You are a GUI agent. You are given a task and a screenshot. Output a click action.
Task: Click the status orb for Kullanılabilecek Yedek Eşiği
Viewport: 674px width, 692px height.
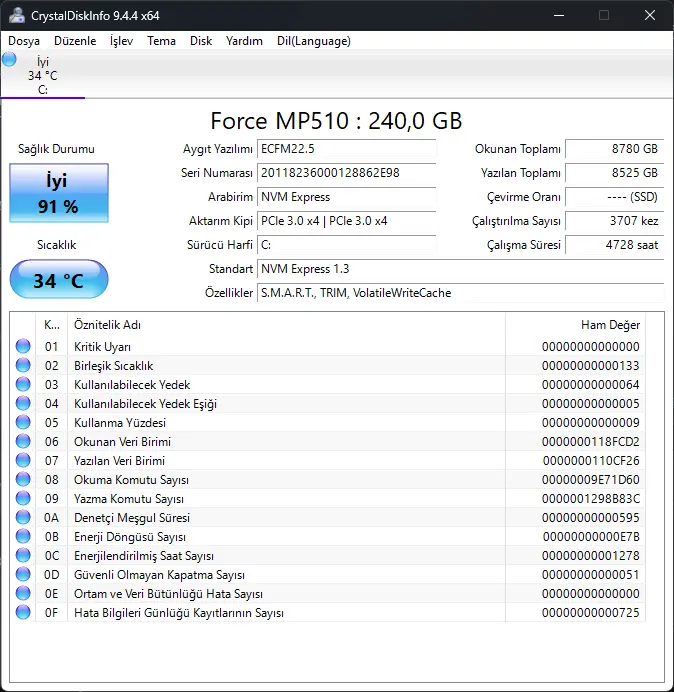click(23, 403)
